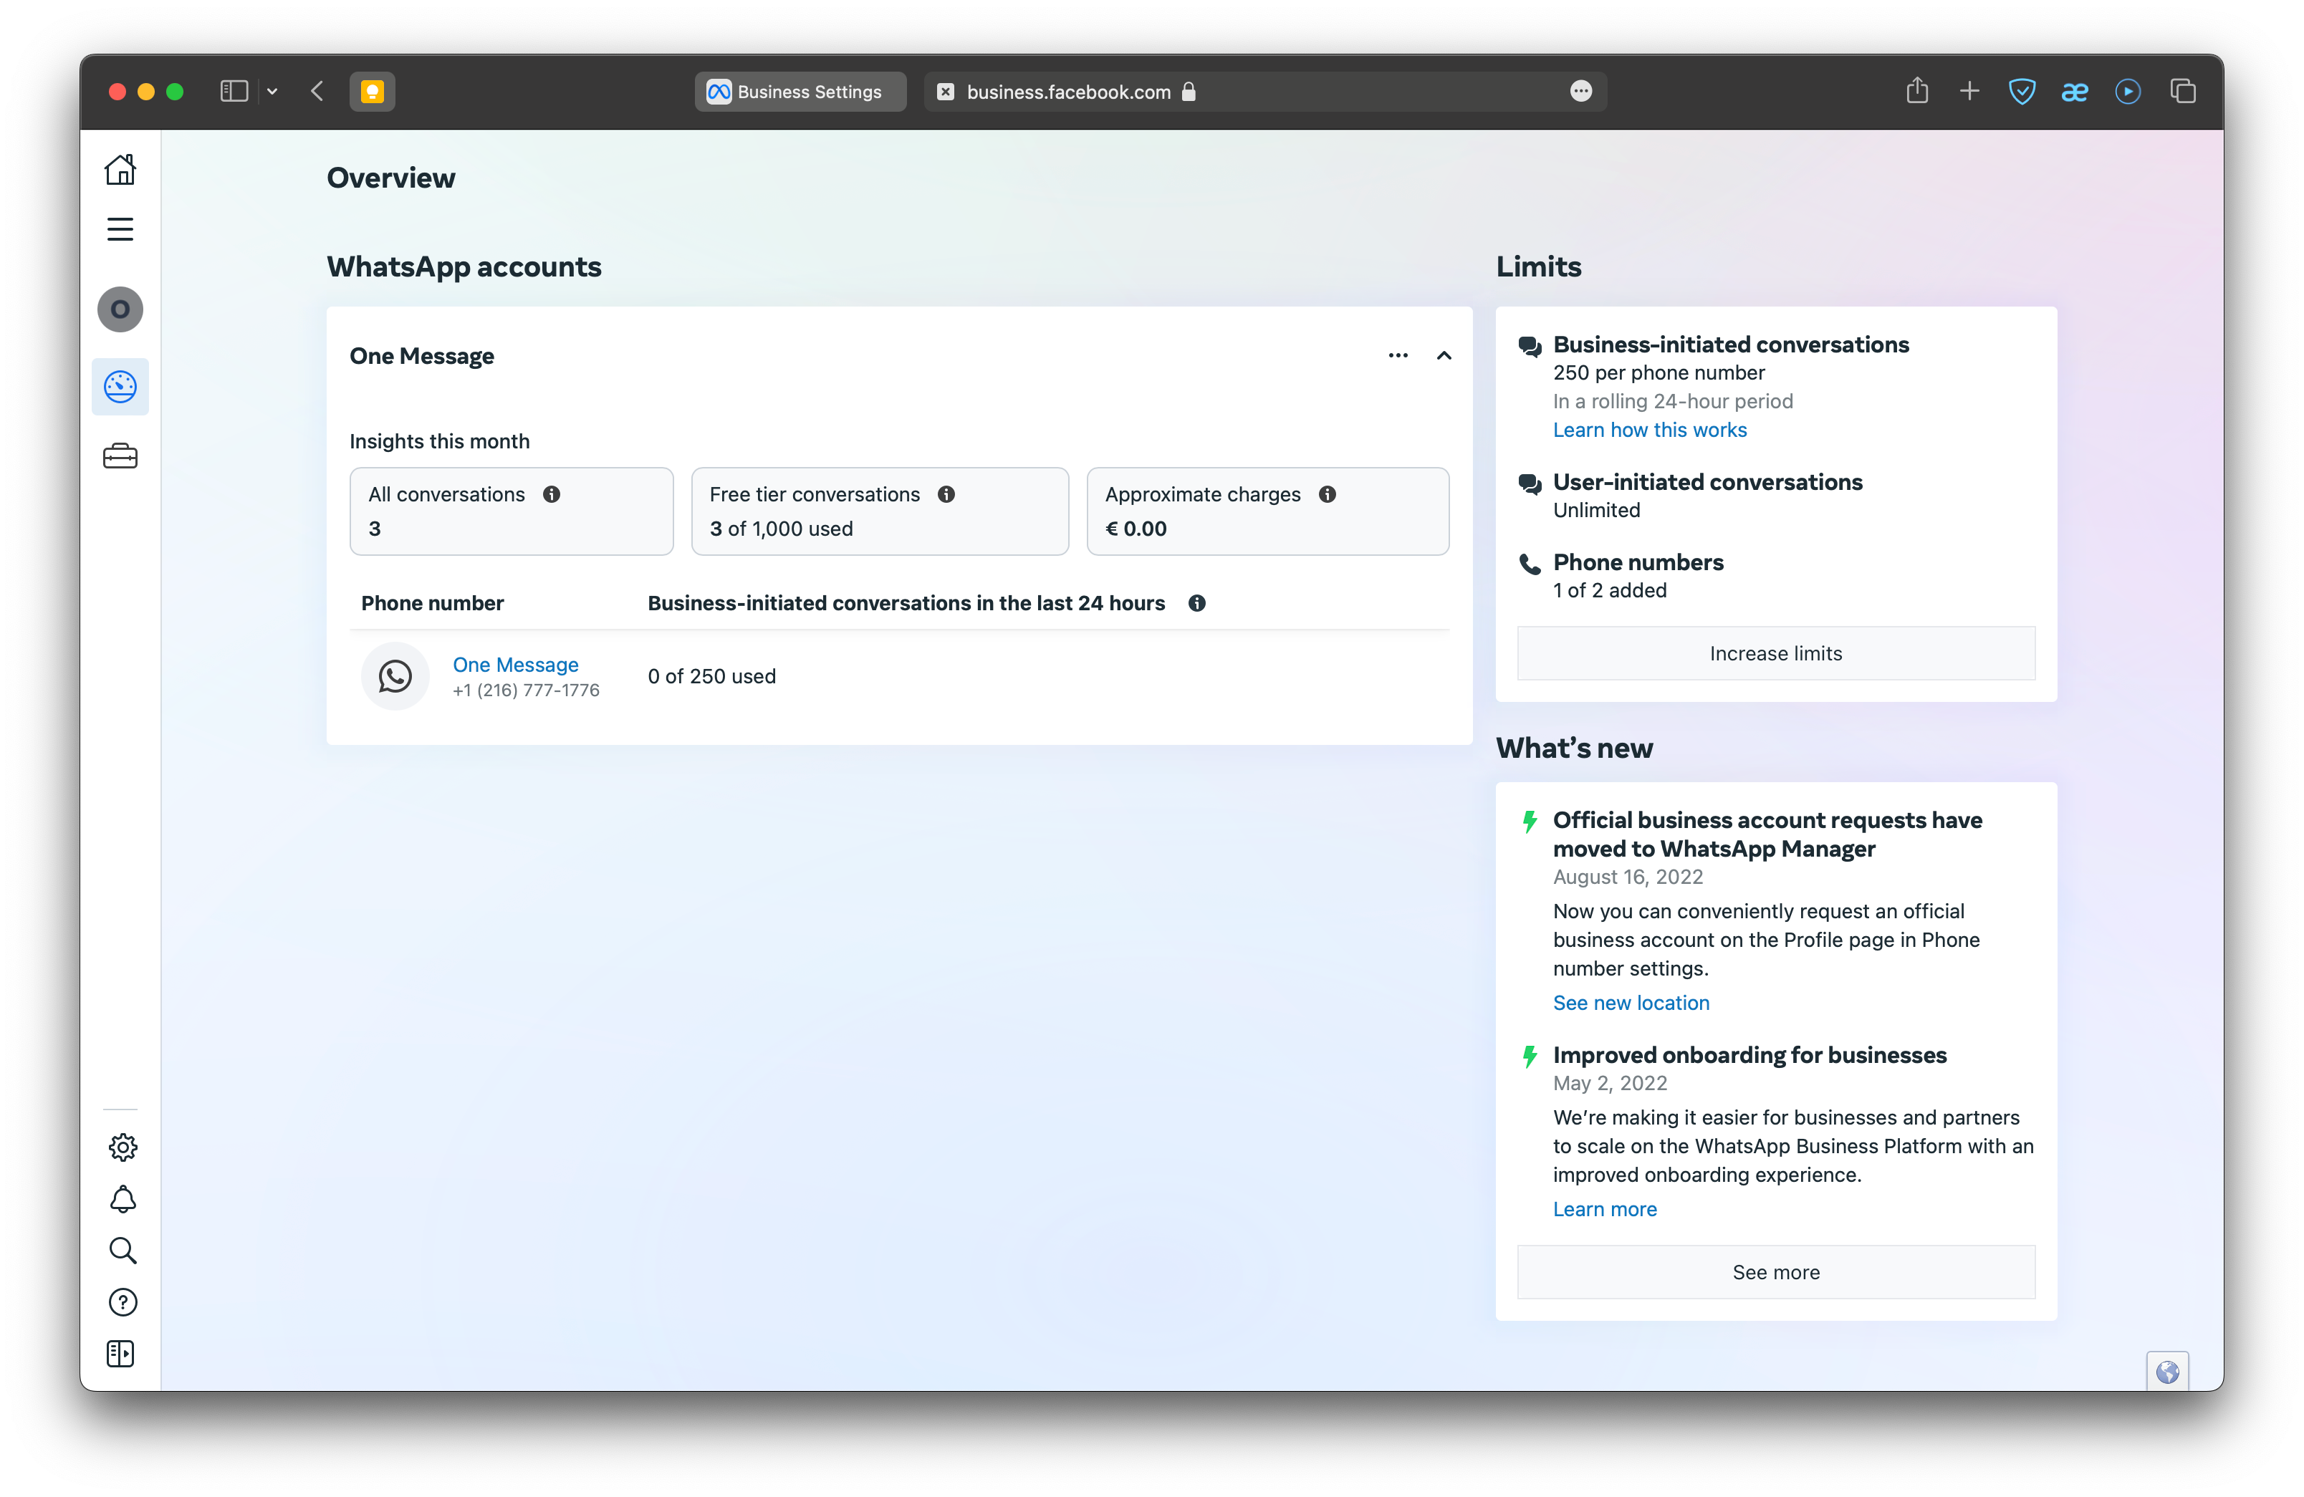Open Settings gear in sidebar
This screenshot has height=1497, width=2304.
122,1147
